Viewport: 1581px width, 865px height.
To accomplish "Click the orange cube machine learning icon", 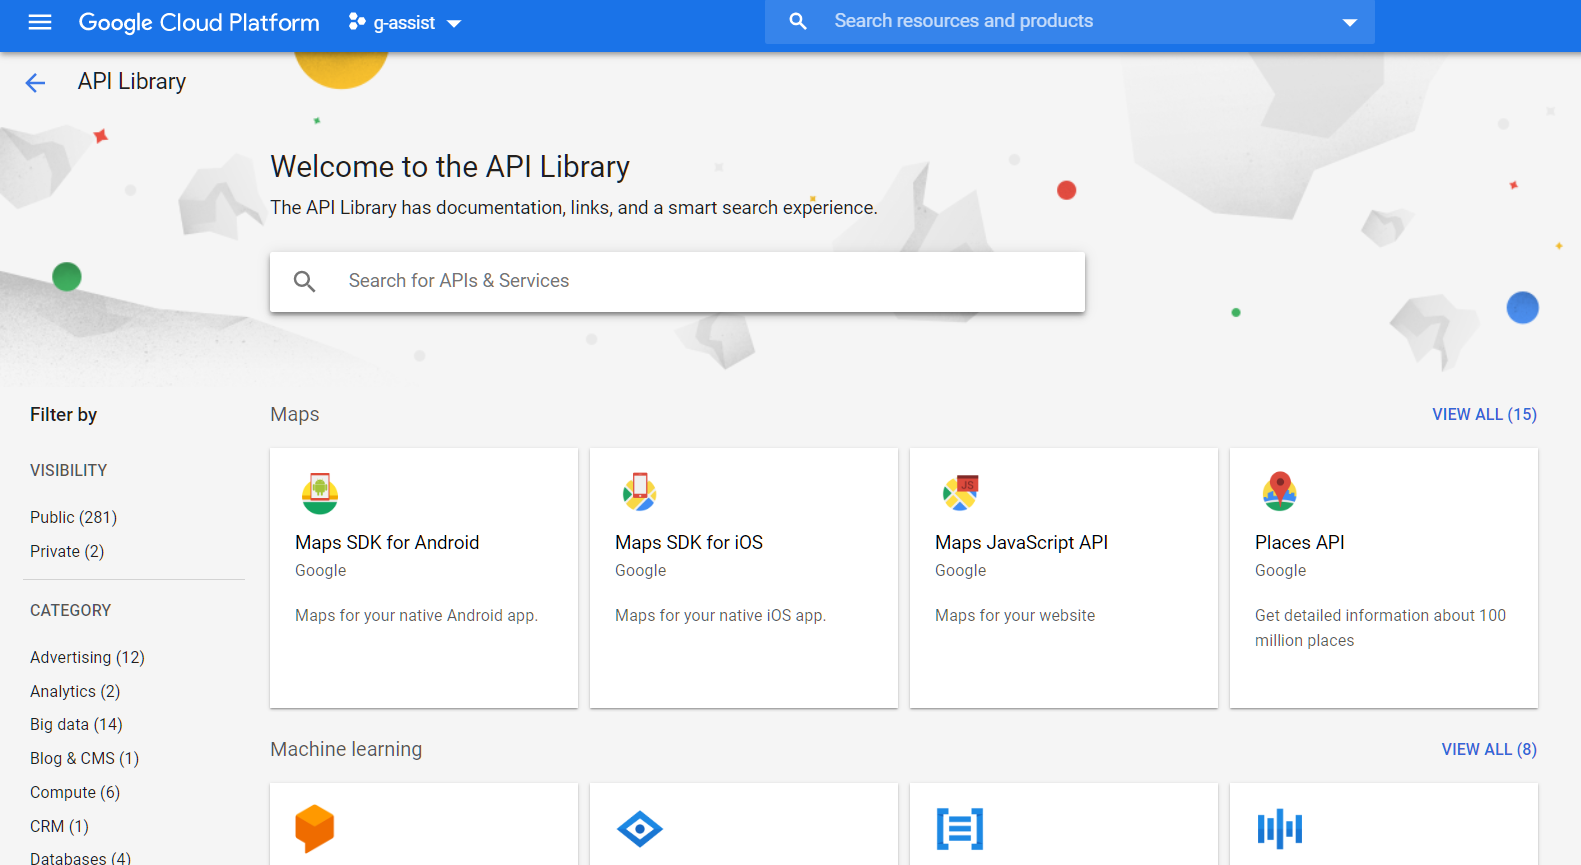I will pos(314,828).
